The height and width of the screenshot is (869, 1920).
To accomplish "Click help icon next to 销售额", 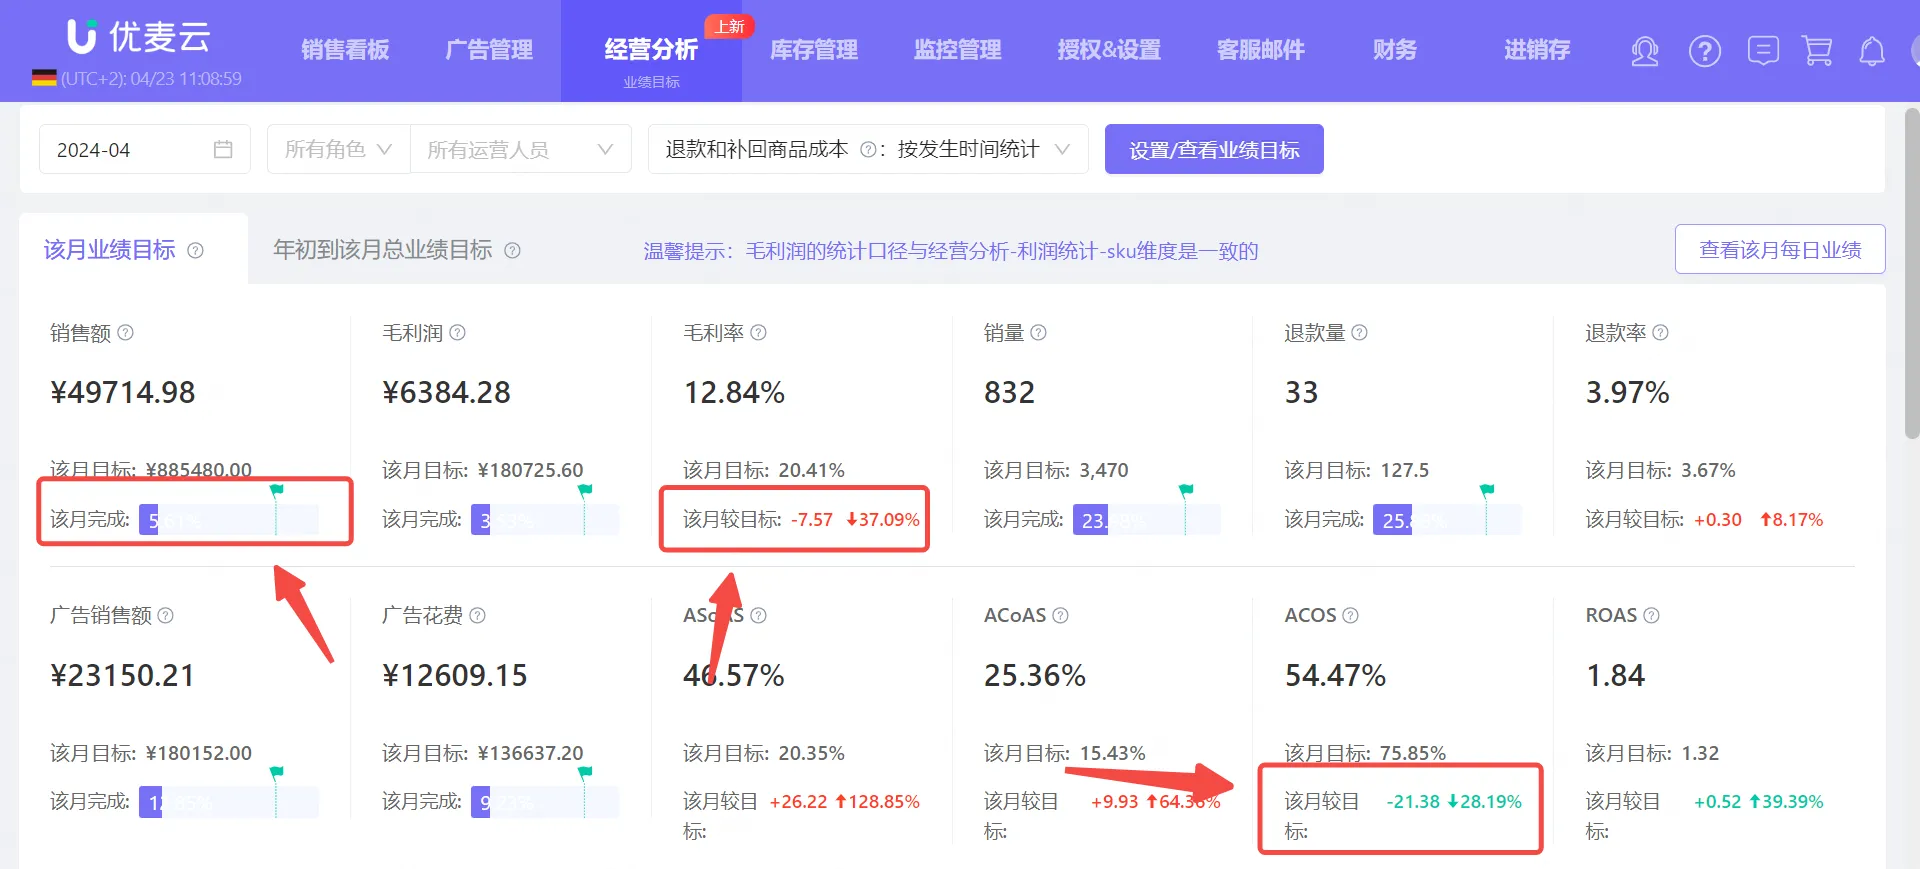I will tap(126, 332).
